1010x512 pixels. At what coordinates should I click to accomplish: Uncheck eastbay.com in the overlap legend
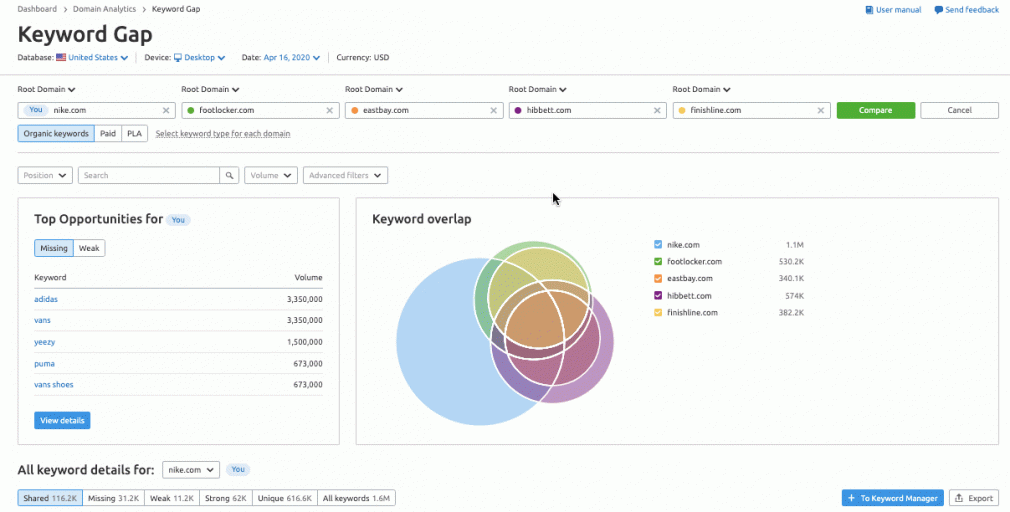tap(658, 278)
